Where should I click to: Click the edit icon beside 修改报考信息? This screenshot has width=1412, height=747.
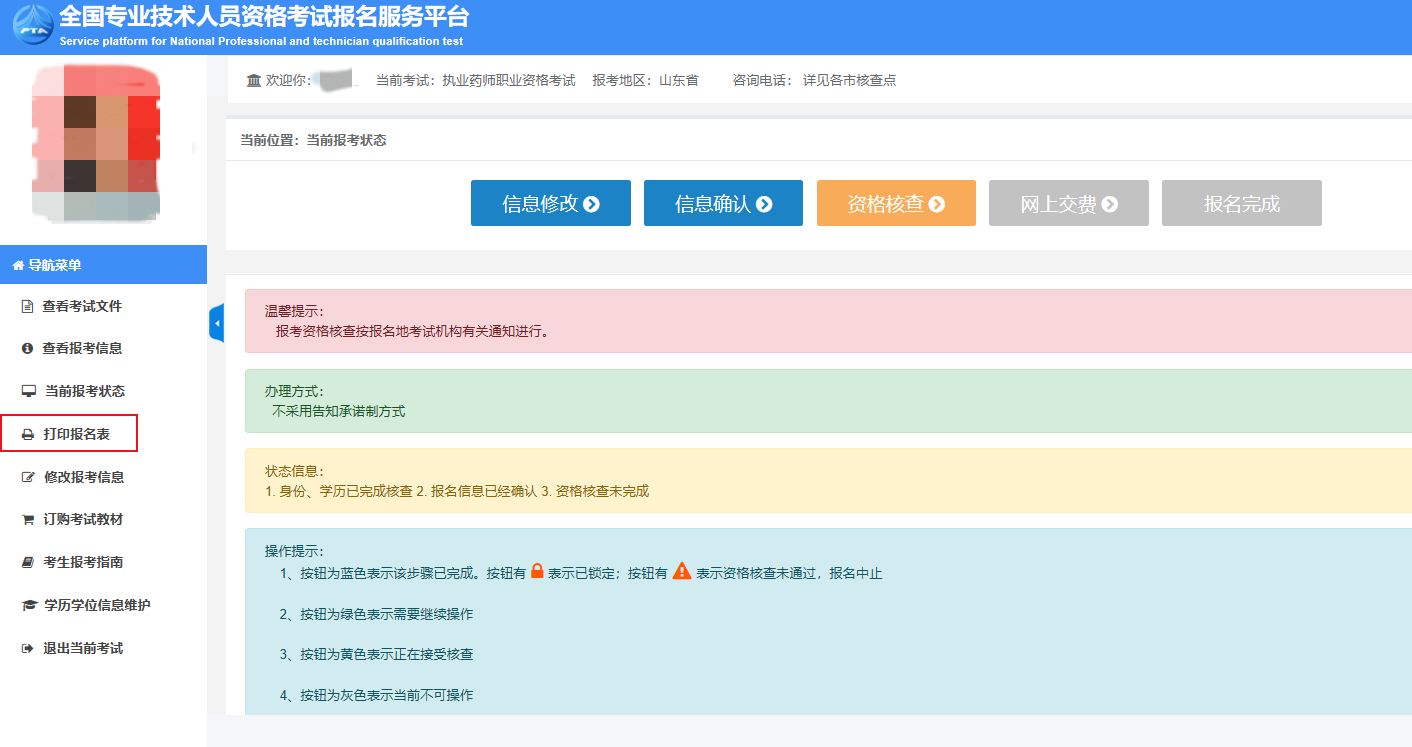28,477
